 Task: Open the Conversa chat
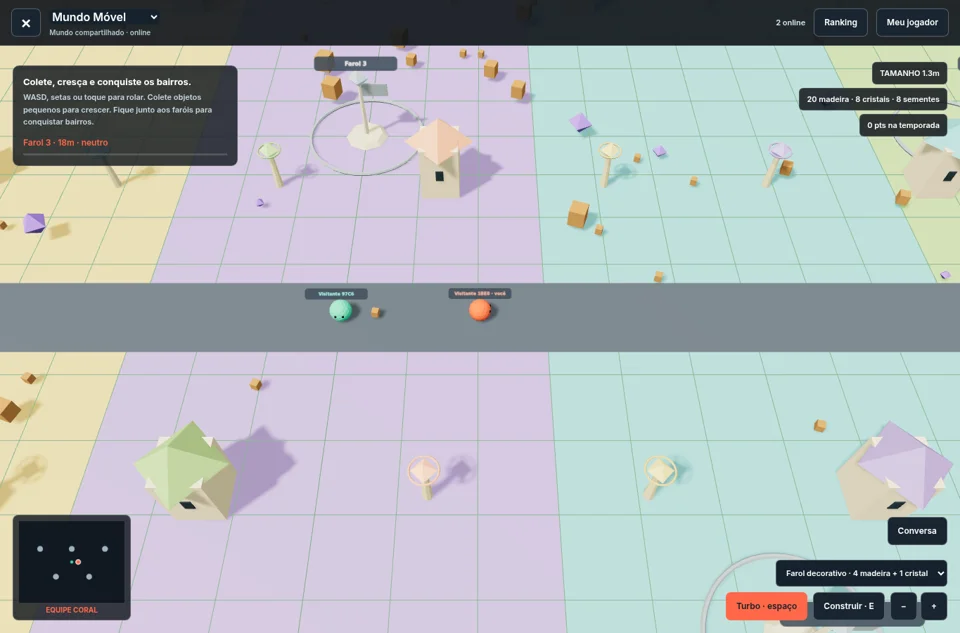917,531
